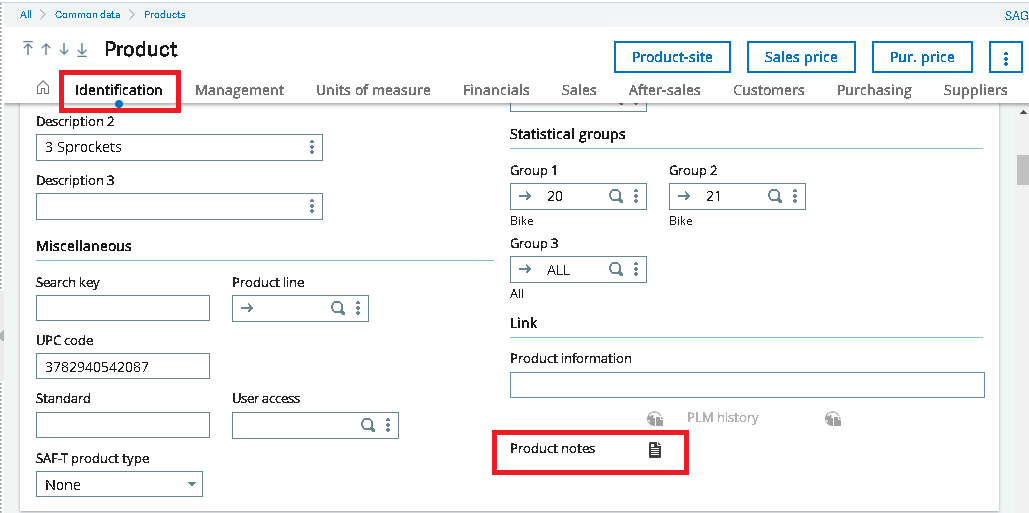
Task: Click Products breadcrumb link
Action: coord(165,14)
